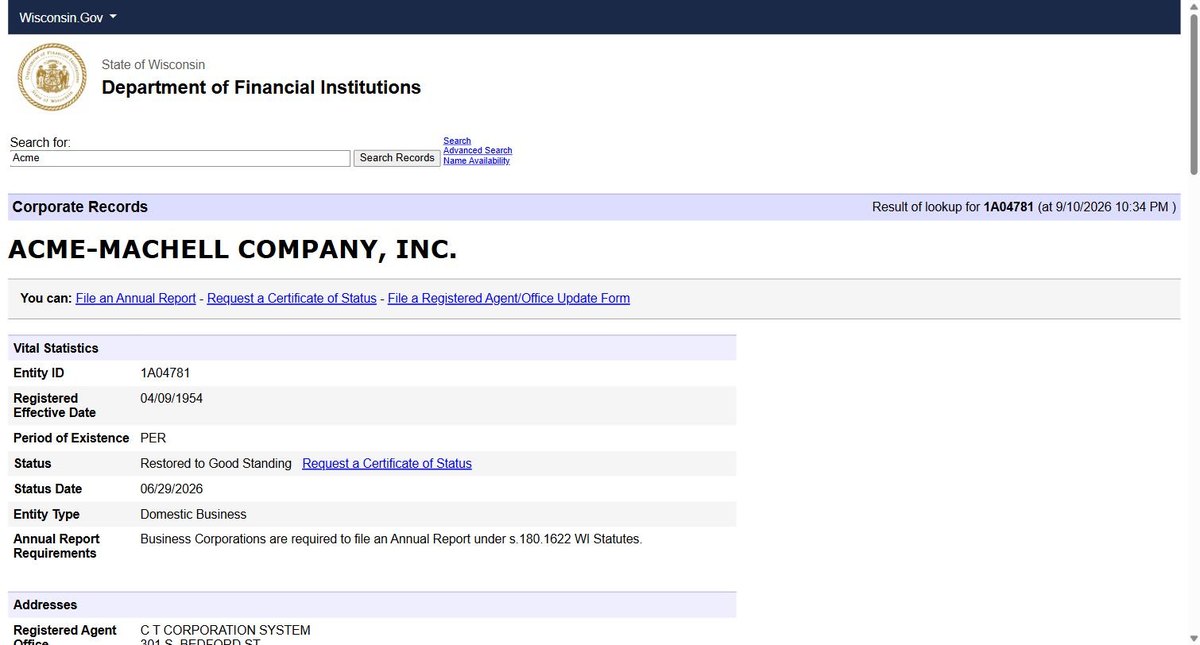This screenshot has height=645, width=1200.
Task: Click the Vital Statistics section header
Action: pos(372,348)
